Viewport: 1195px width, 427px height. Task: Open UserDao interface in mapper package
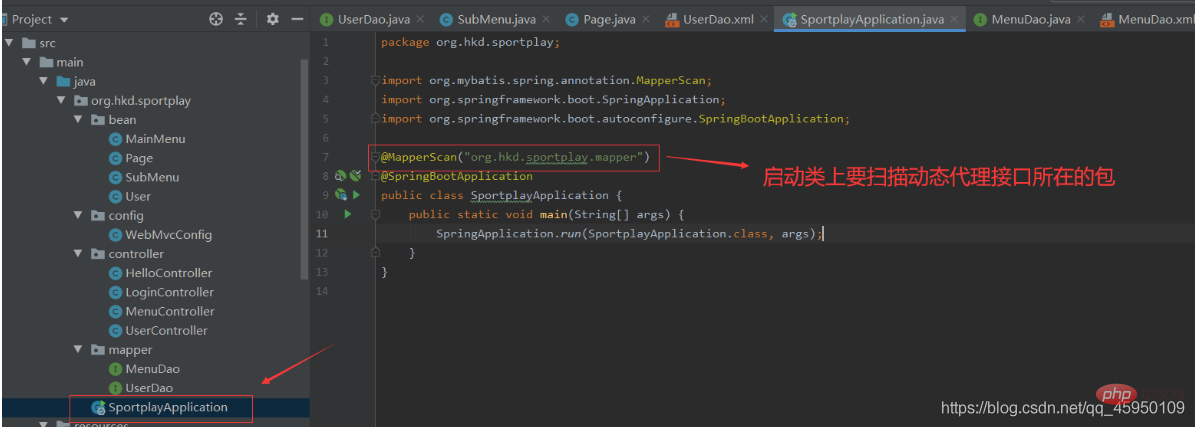[x=149, y=388]
